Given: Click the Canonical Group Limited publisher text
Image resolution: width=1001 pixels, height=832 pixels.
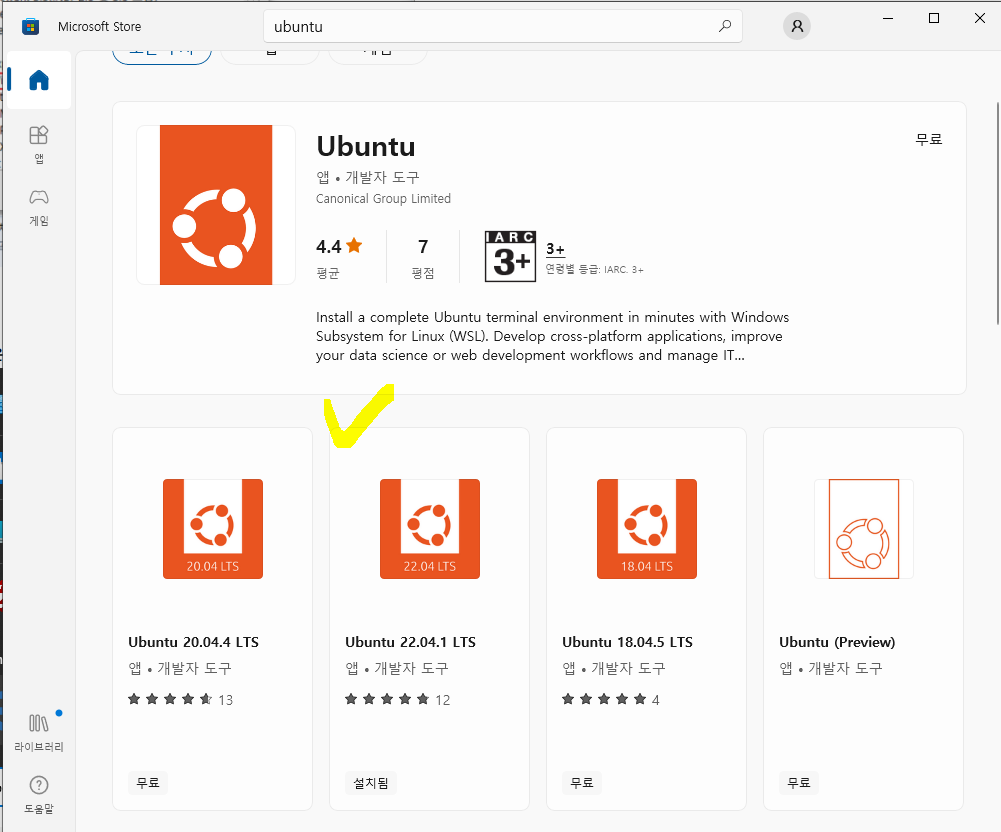Looking at the screenshot, I should 383,199.
